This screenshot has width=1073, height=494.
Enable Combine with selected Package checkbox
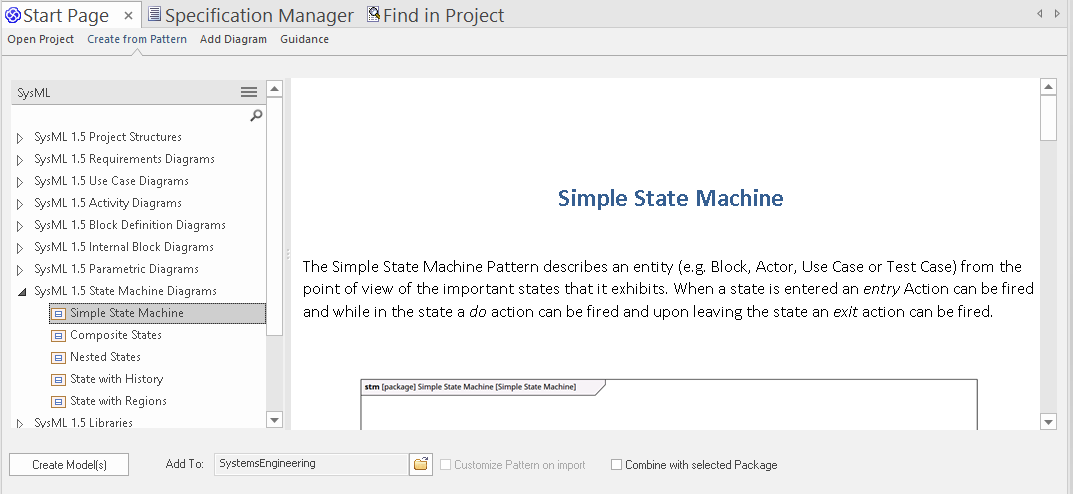pos(616,465)
